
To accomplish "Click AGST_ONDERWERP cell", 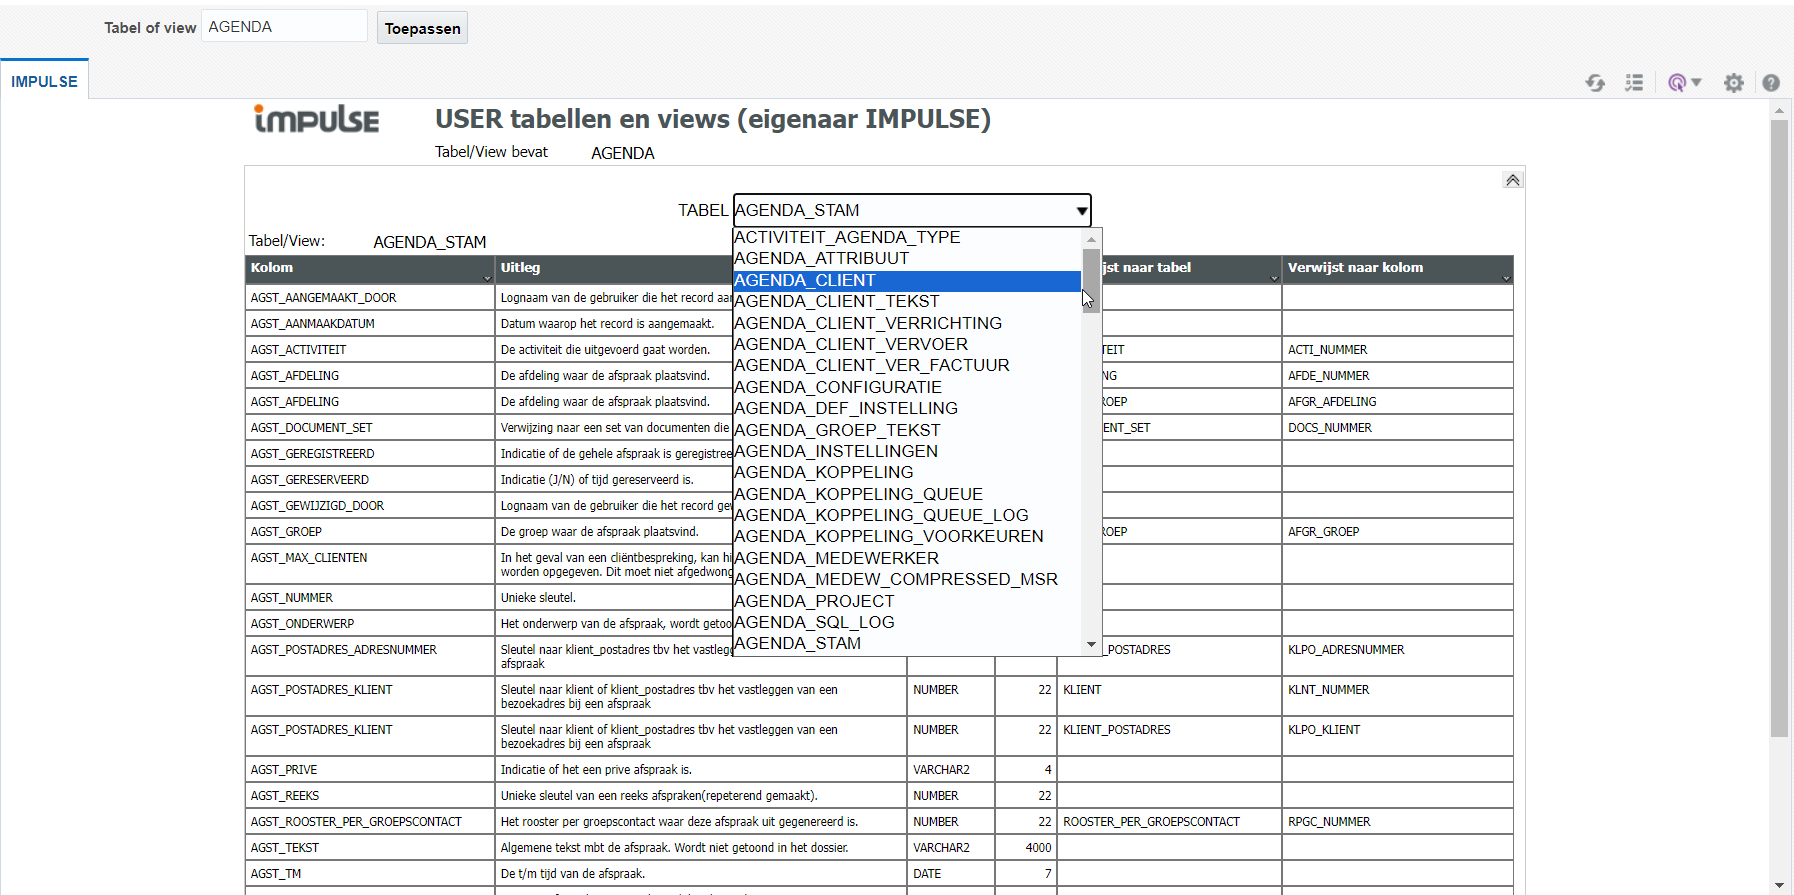I will [x=370, y=624].
